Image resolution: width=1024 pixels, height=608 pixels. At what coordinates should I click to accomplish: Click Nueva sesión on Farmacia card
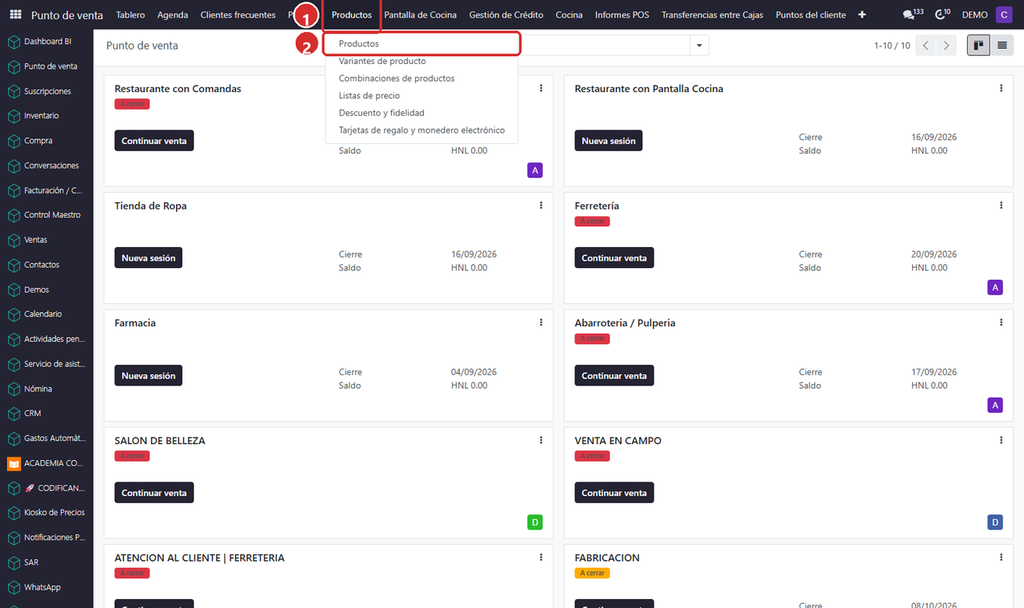coord(148,376)
